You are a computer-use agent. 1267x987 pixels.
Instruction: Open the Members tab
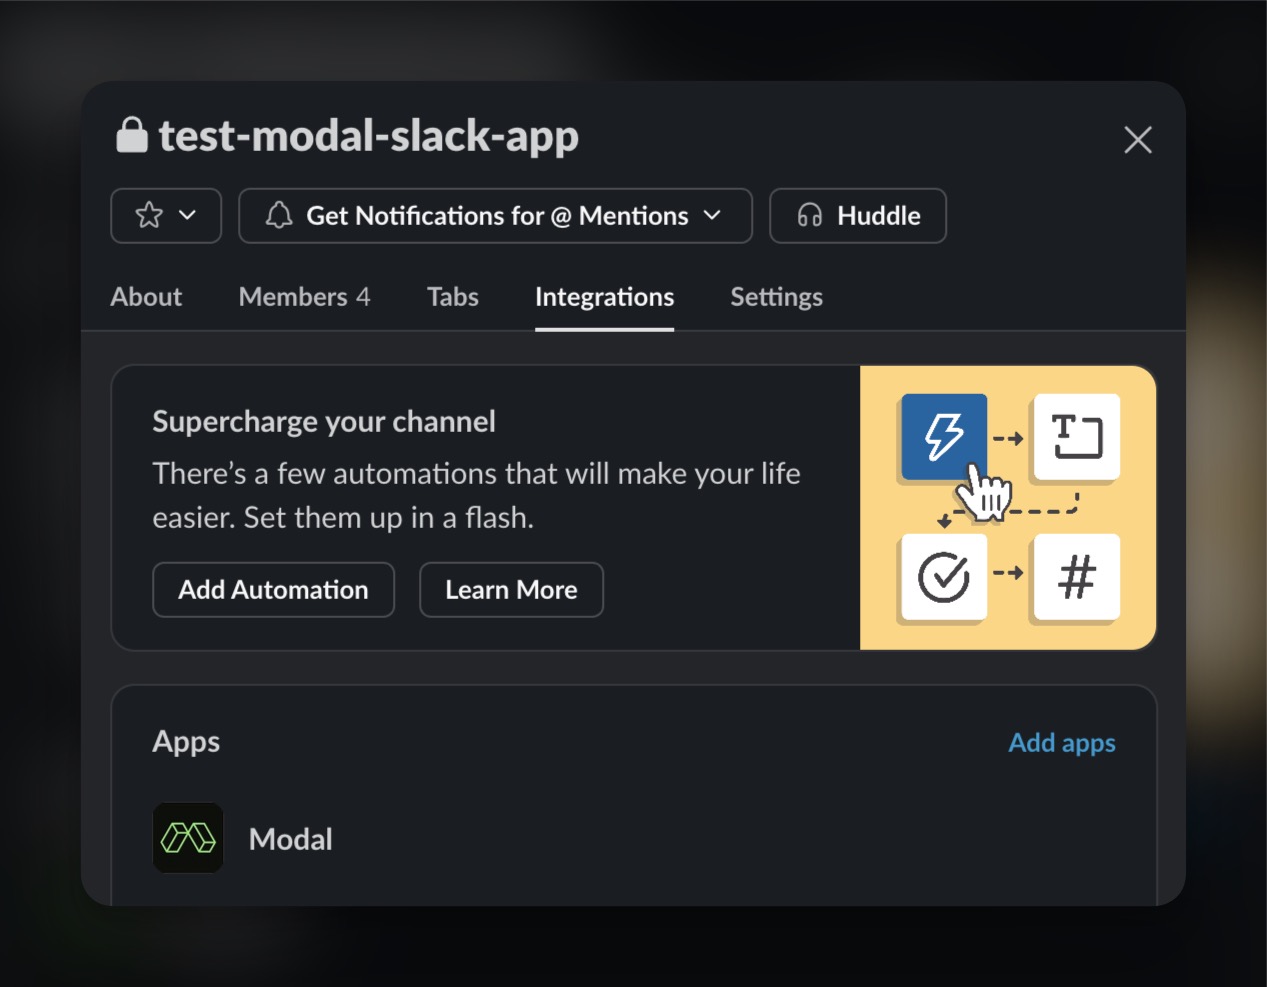pyautogui.click(x=304, y=297)
